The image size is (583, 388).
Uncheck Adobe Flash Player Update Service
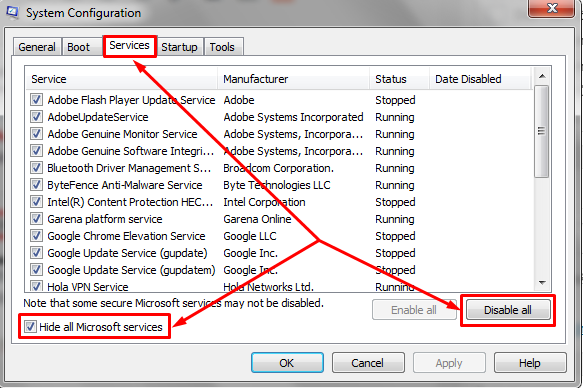click(36, 100)
